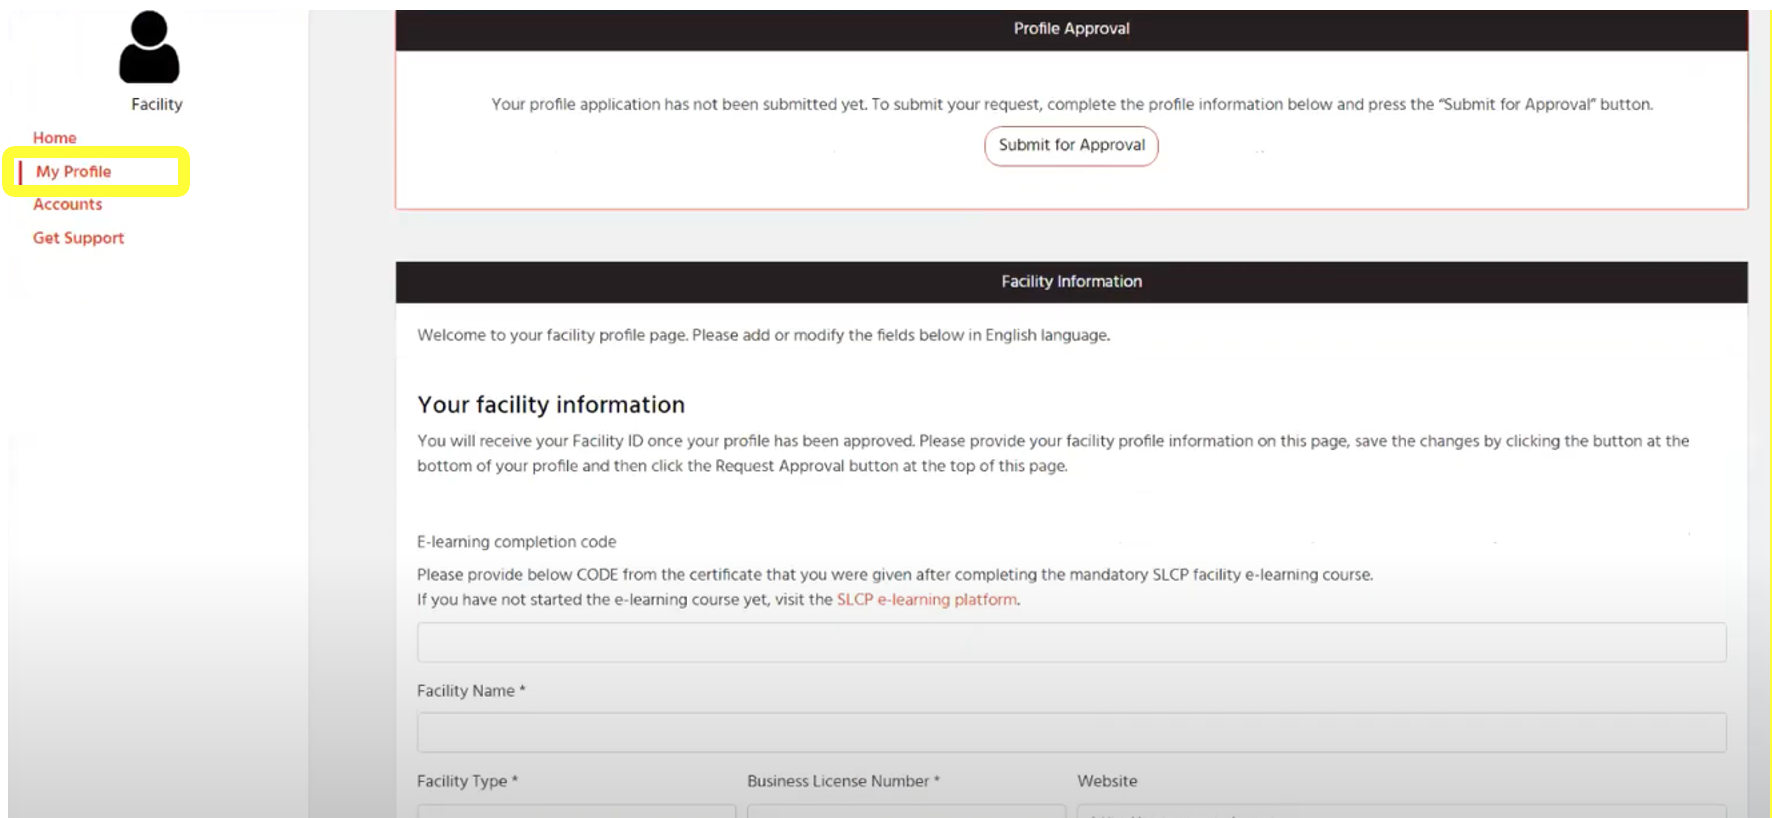
Task: Go to the Home page
Action: tap(54, 138)
